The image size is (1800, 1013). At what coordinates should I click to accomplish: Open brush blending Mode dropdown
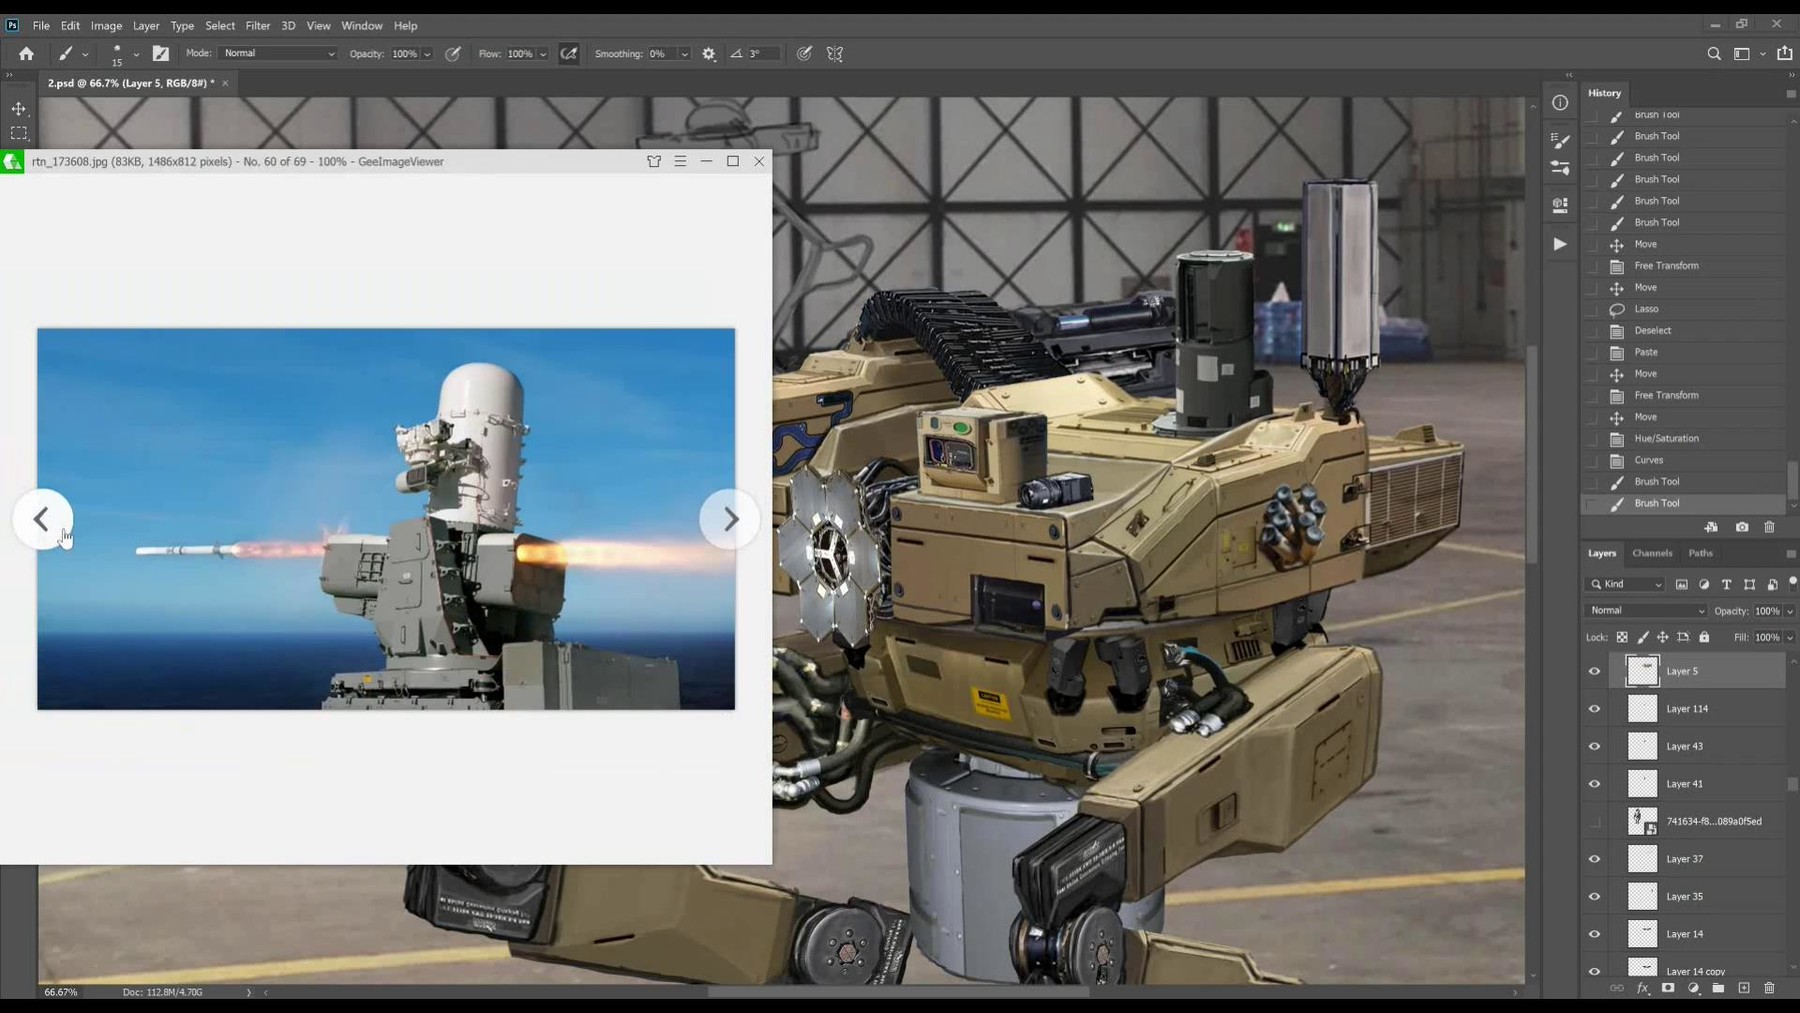tap(278, 53)
